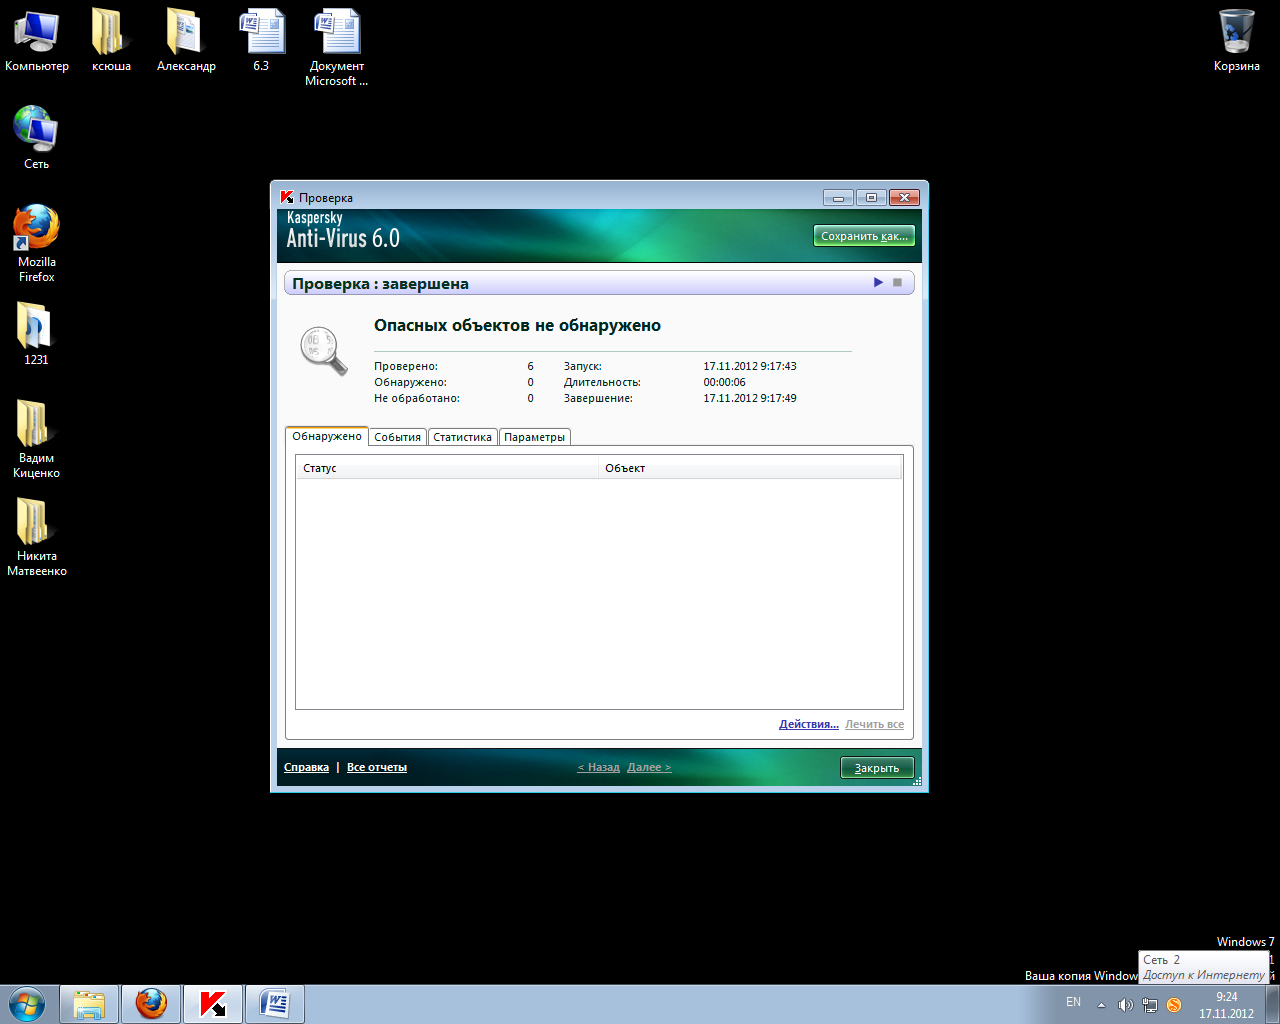The image size is (1280, 1024).
Task: Click Firefox taskbar button
Action: (x=151, y=1004)
